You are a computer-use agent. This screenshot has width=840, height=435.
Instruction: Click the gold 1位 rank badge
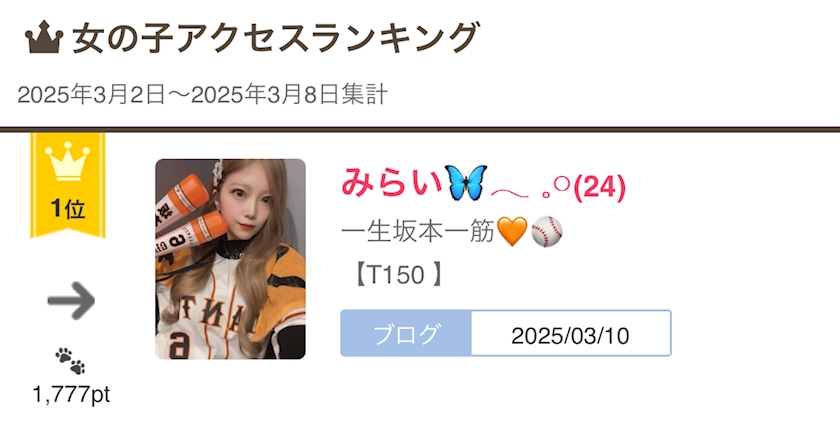pyautogui.click(x=68, y=185)
